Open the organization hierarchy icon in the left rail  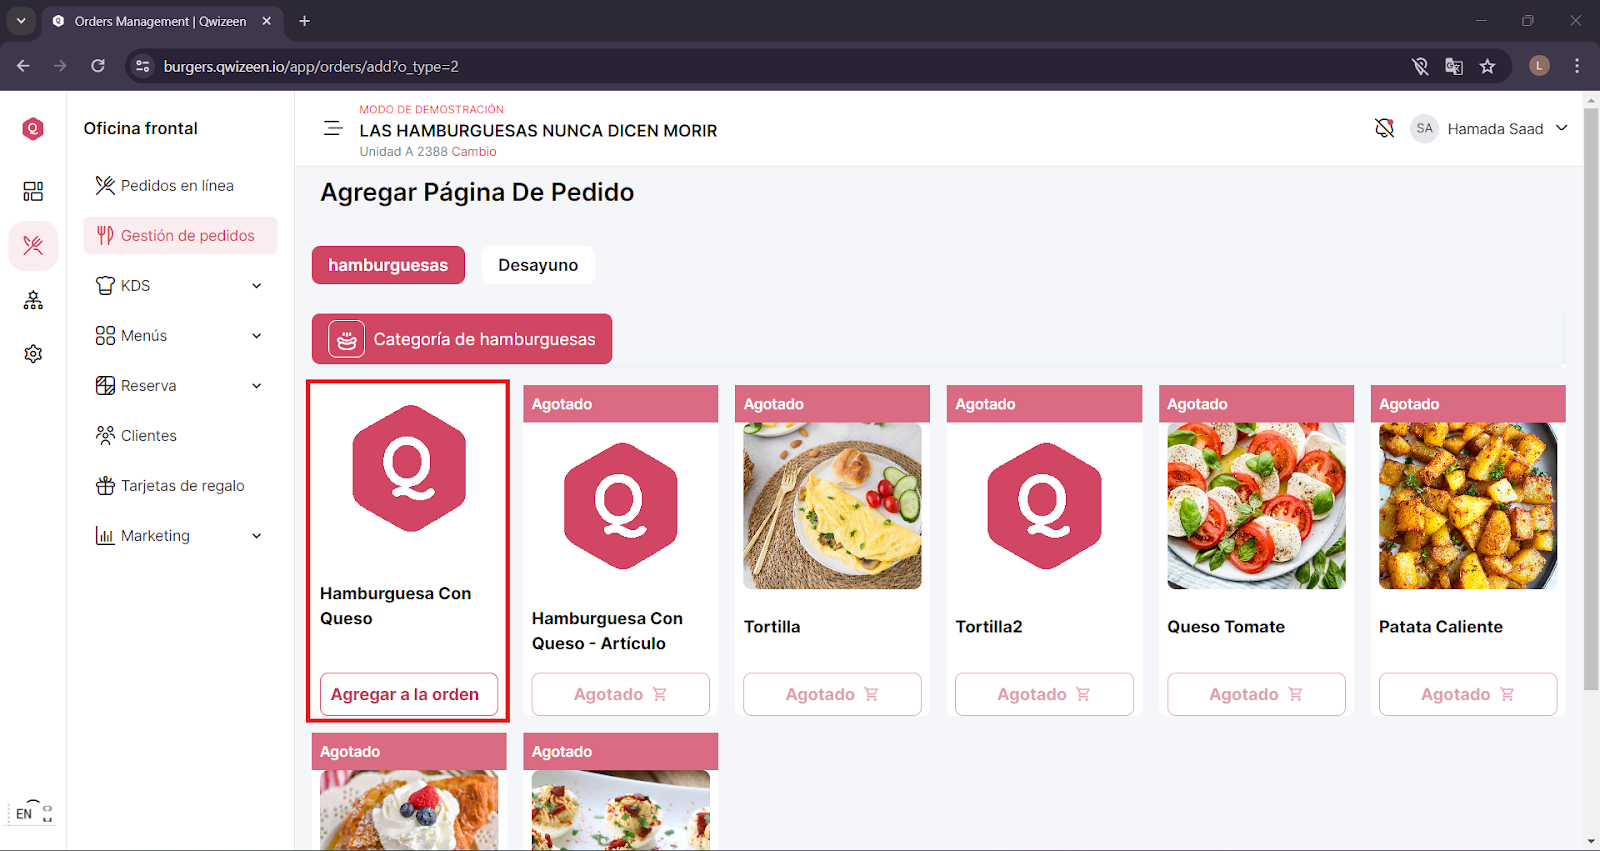(x=33, y=300)
